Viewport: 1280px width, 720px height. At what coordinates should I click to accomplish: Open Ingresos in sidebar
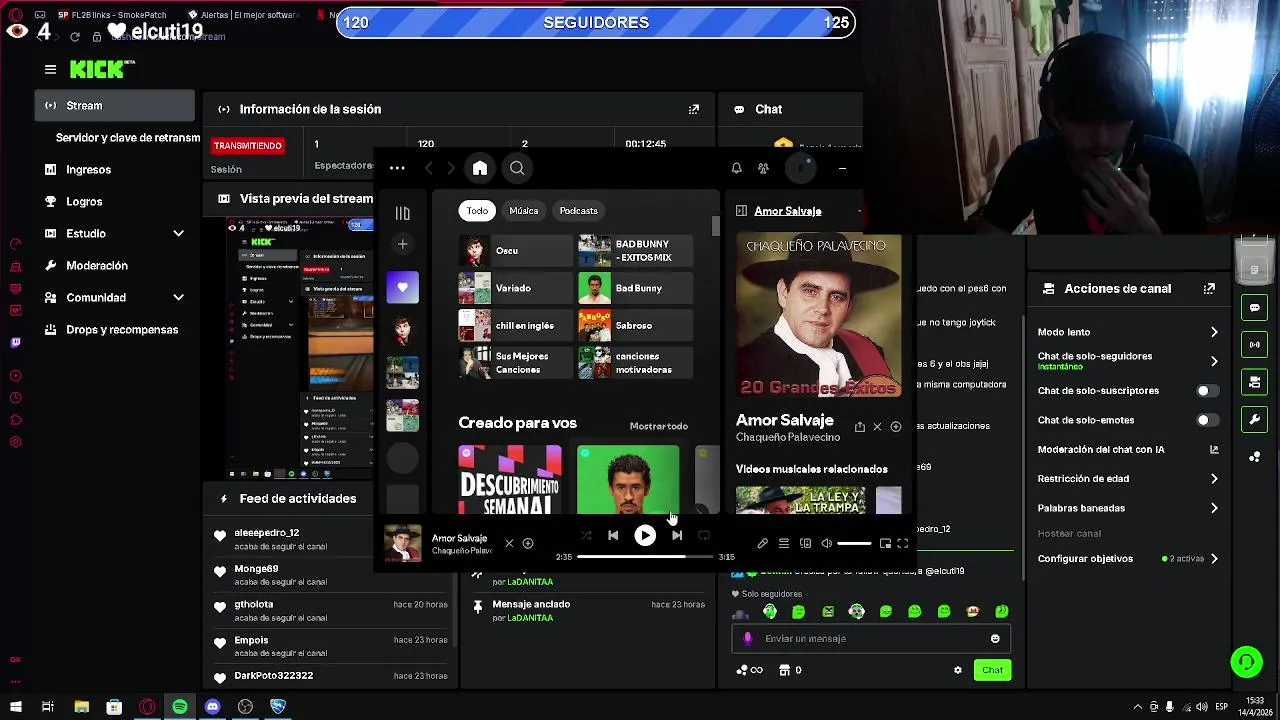coord(88,170)
